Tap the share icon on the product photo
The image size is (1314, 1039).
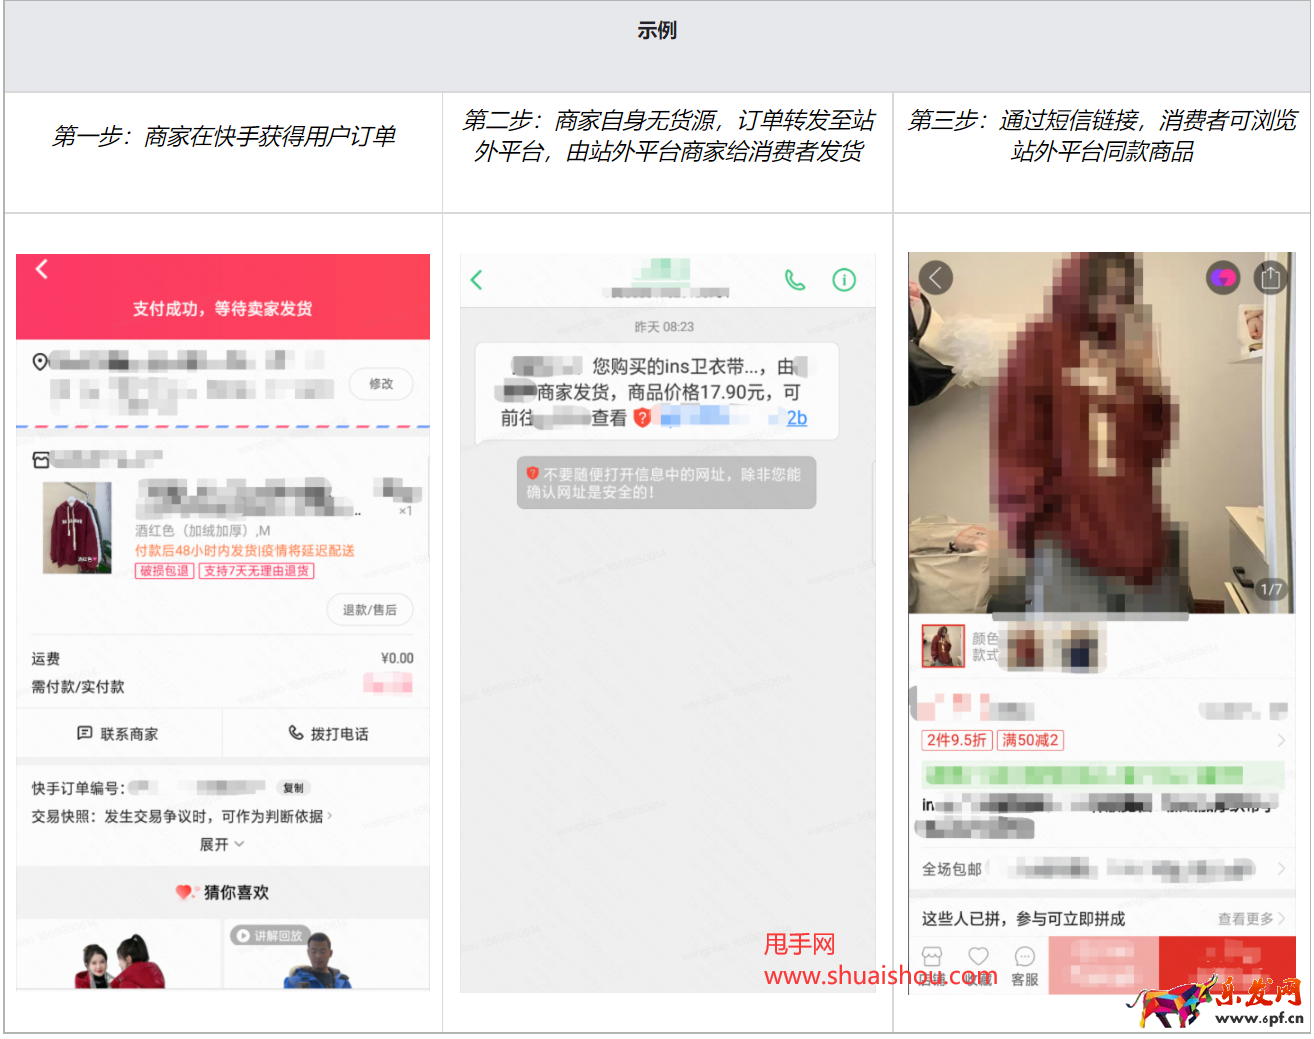(1271, 277)
